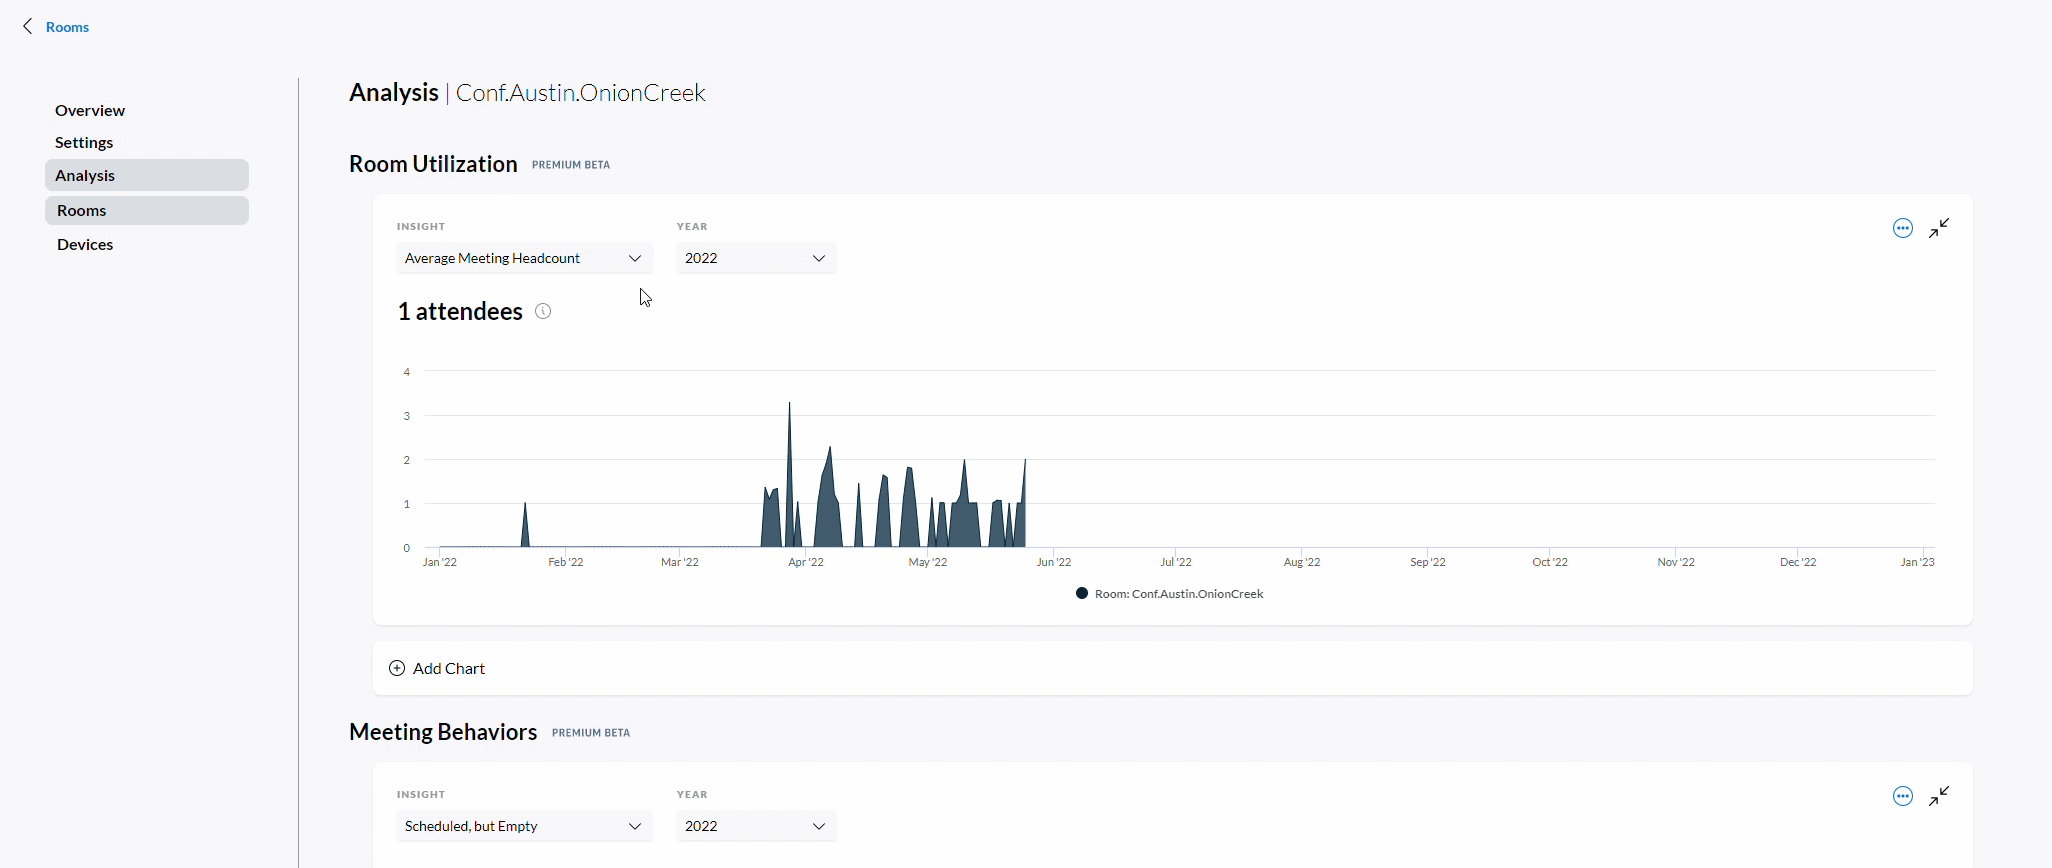The height and width of the screenshot is (868, 2052).
Task: Select Devices in the sidebar
Action: pyautogui.click(x=85, y=244)
